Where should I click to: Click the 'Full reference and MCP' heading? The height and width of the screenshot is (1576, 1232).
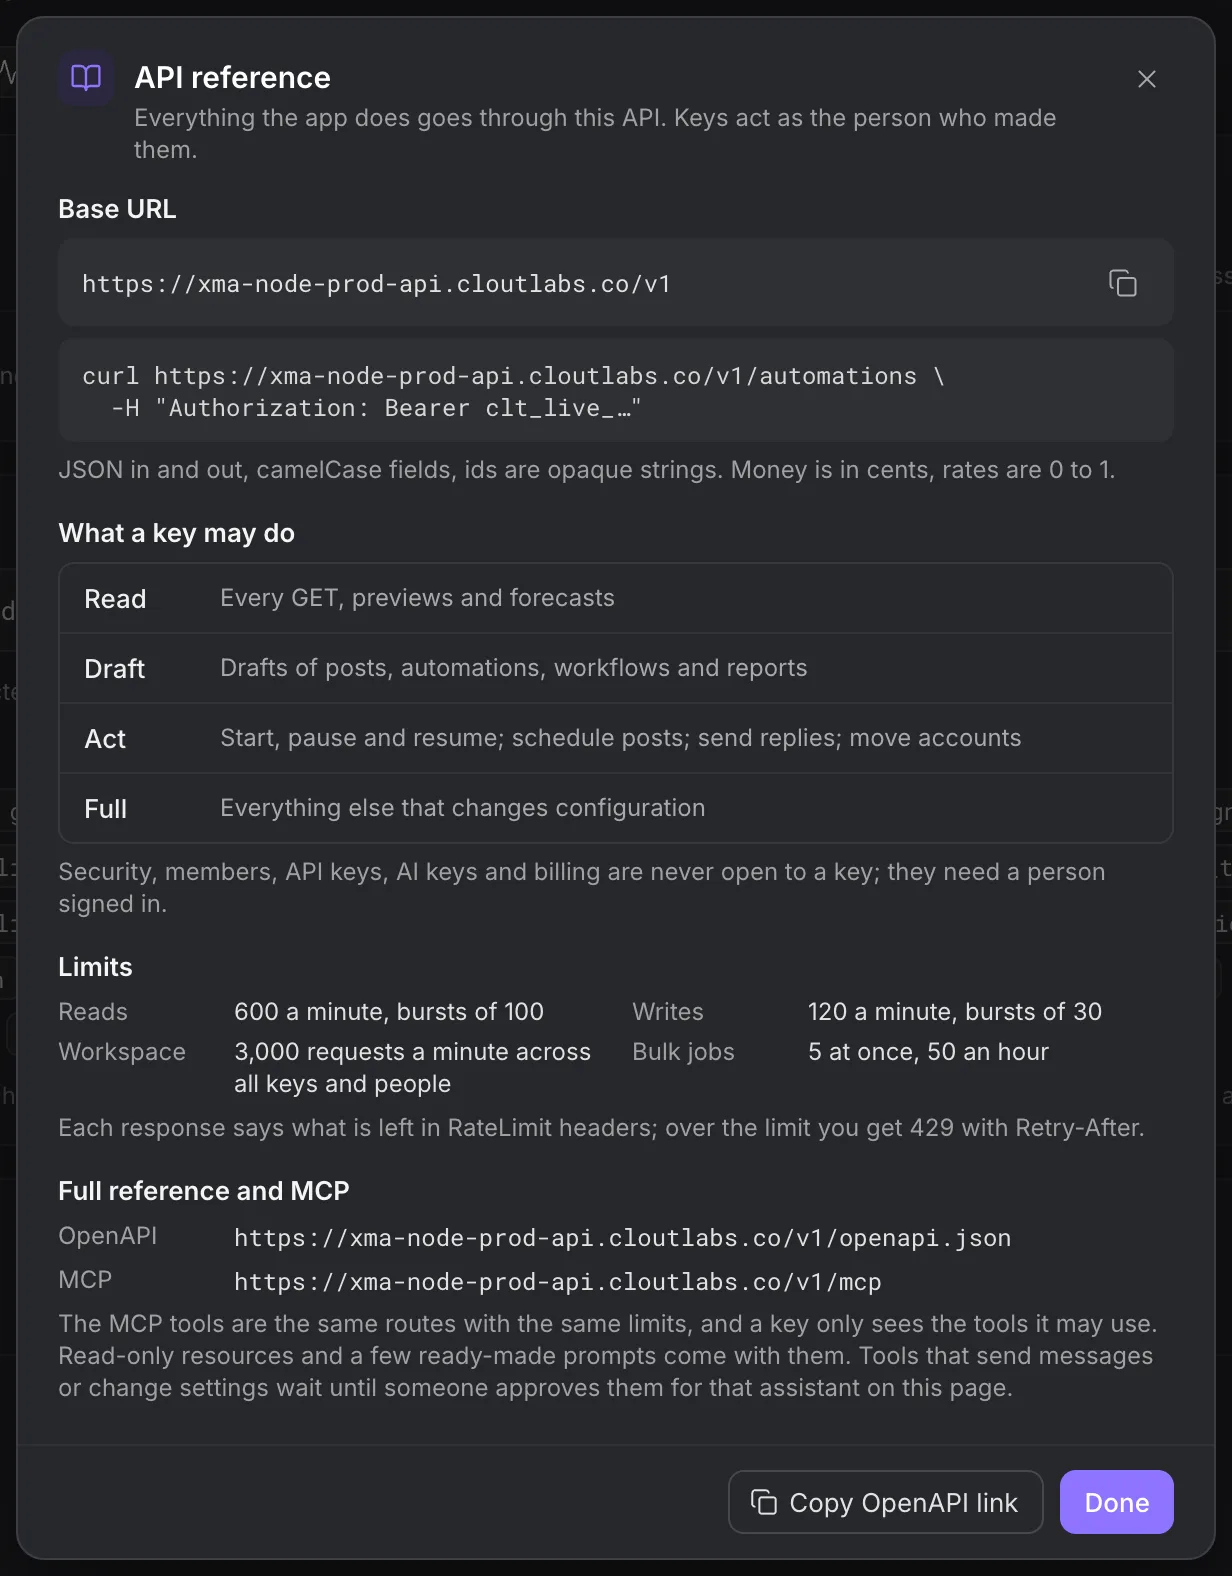[x=204, y=1191]
